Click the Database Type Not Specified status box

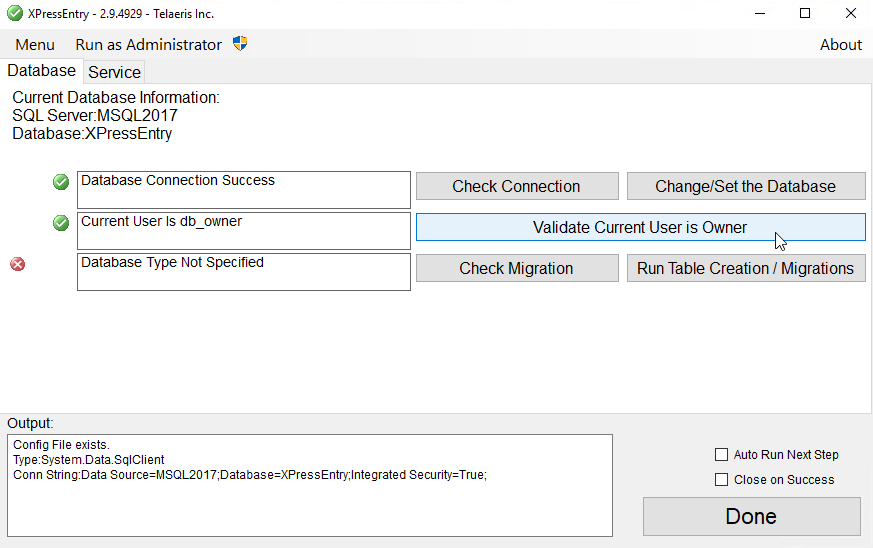point(244,272)
